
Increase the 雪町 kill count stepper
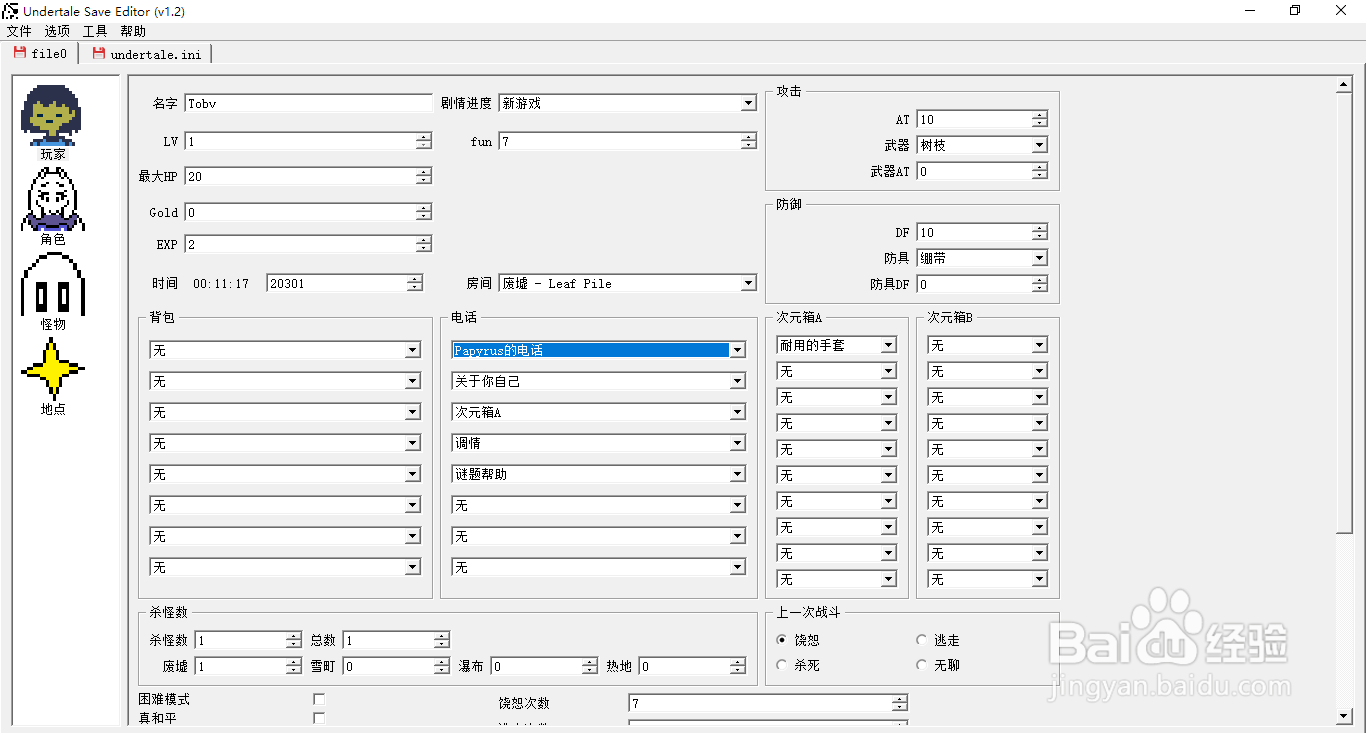pos(441,662)
